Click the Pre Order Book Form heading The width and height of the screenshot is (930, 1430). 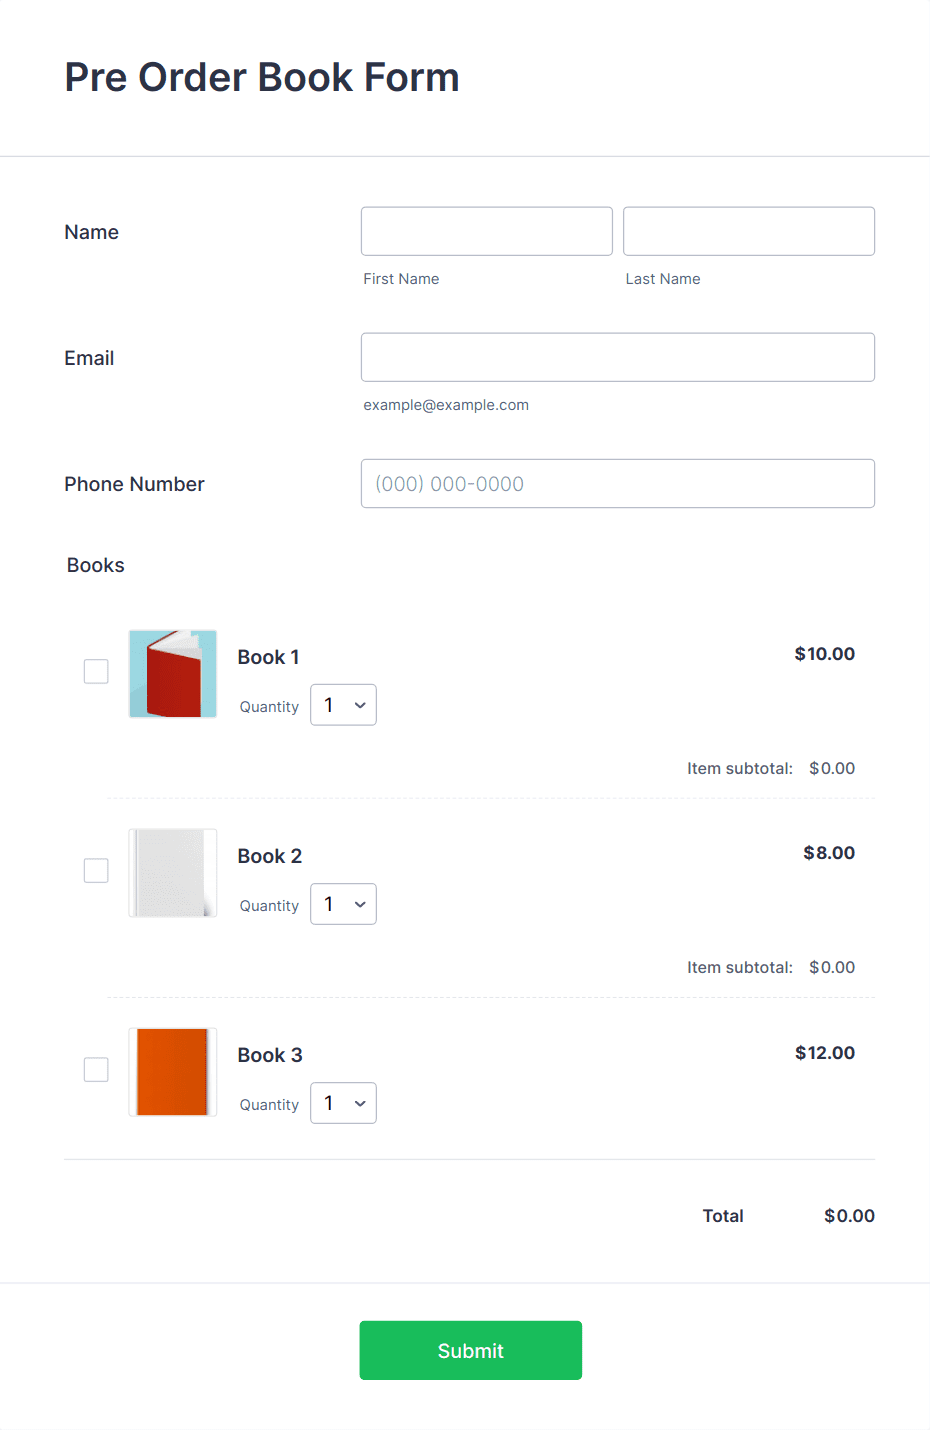click(x=262, y=77)
